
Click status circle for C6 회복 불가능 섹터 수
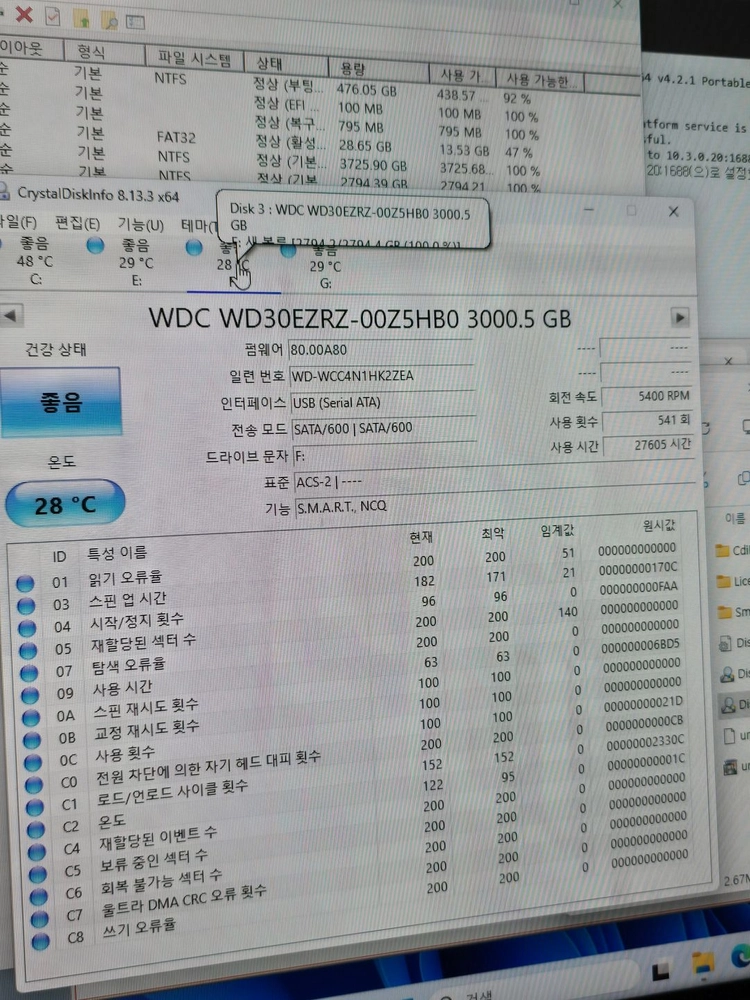(39, 896)
